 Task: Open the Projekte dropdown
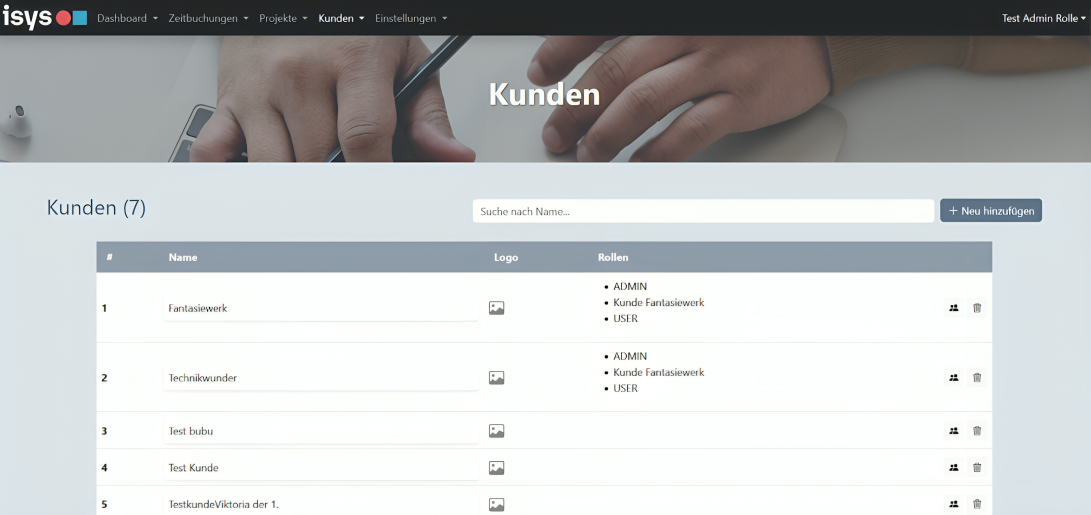283,18
